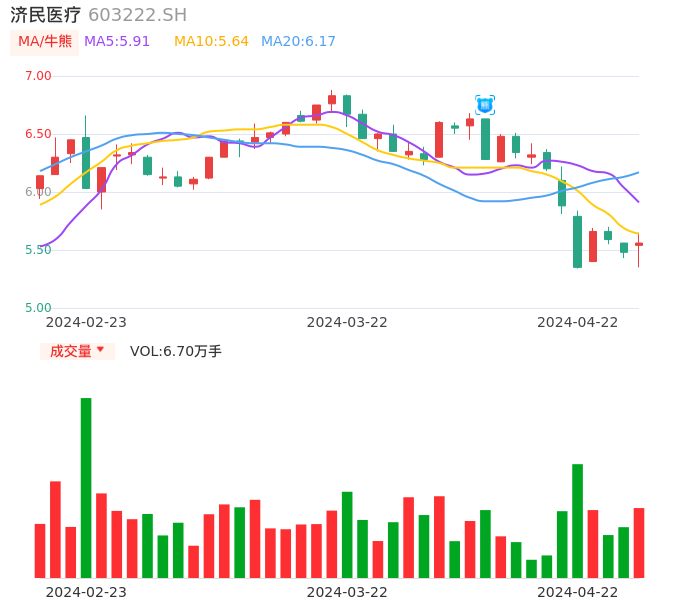Screen dimensions: 686x606
Task: Click the 7.00 price axis label
Action: 38,76
